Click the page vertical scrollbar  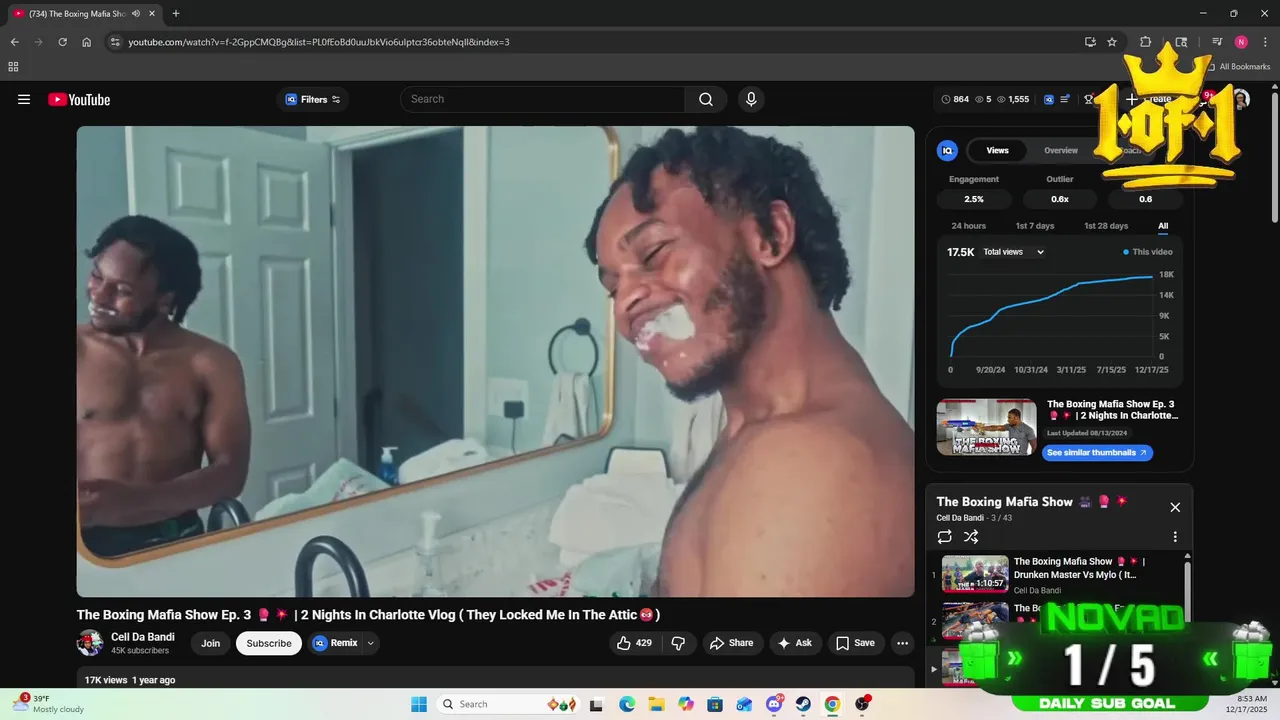[1274, 158]
